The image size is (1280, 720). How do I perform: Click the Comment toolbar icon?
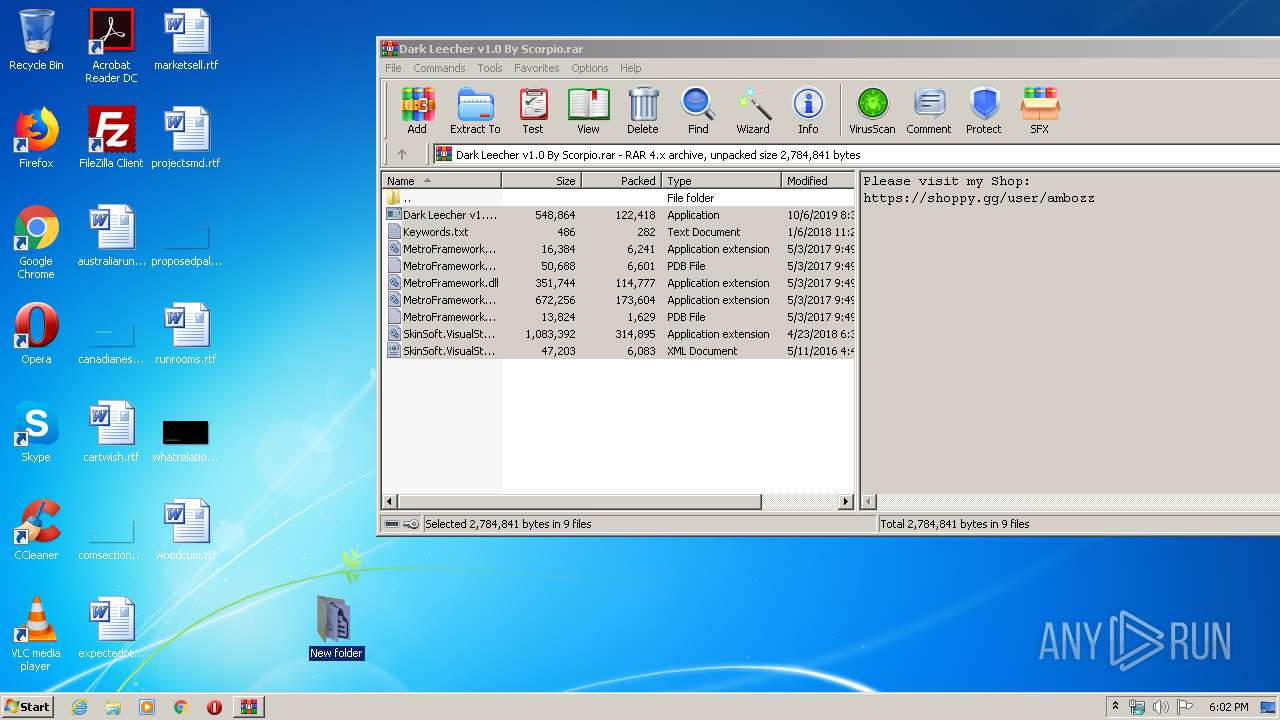coord(929,110)
